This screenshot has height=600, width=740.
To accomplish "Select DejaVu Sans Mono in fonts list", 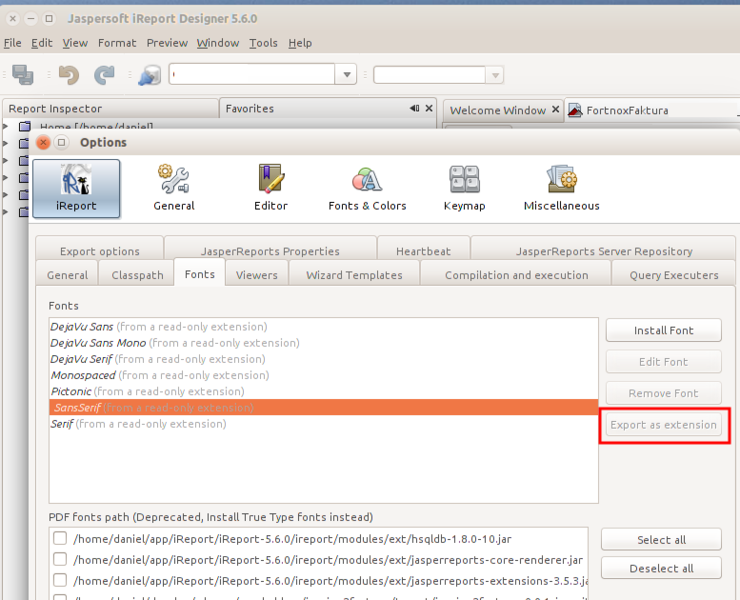I will [97, 343].
